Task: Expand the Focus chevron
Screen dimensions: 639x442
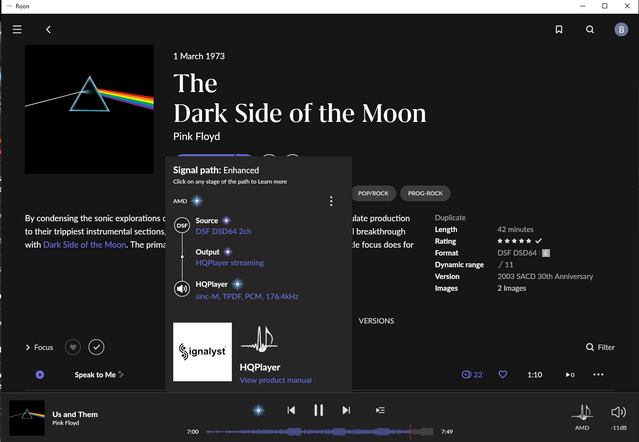Action: (x=28, y=348)
